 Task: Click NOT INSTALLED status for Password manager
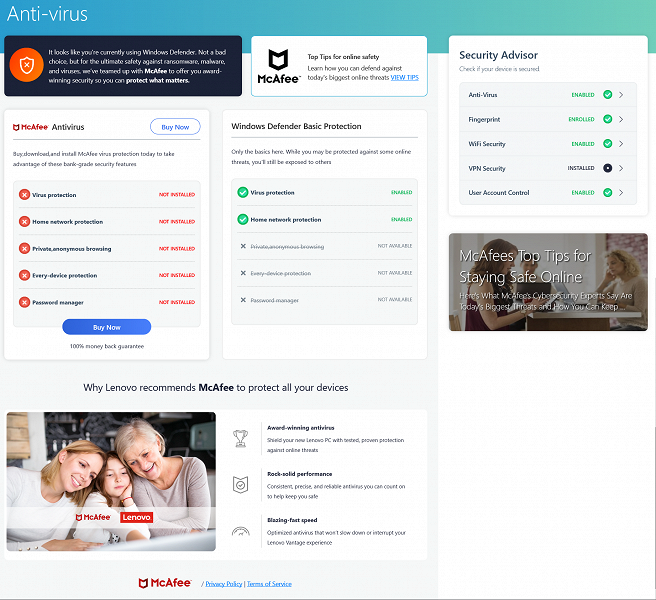pyautogui.click(x=177, y=302)
